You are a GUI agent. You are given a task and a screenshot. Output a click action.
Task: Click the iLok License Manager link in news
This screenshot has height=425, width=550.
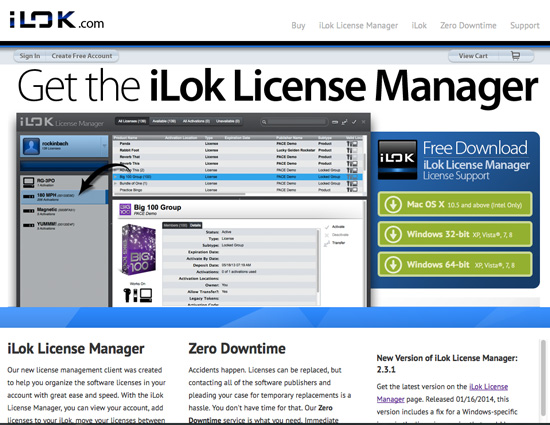(x=488, y=387)
